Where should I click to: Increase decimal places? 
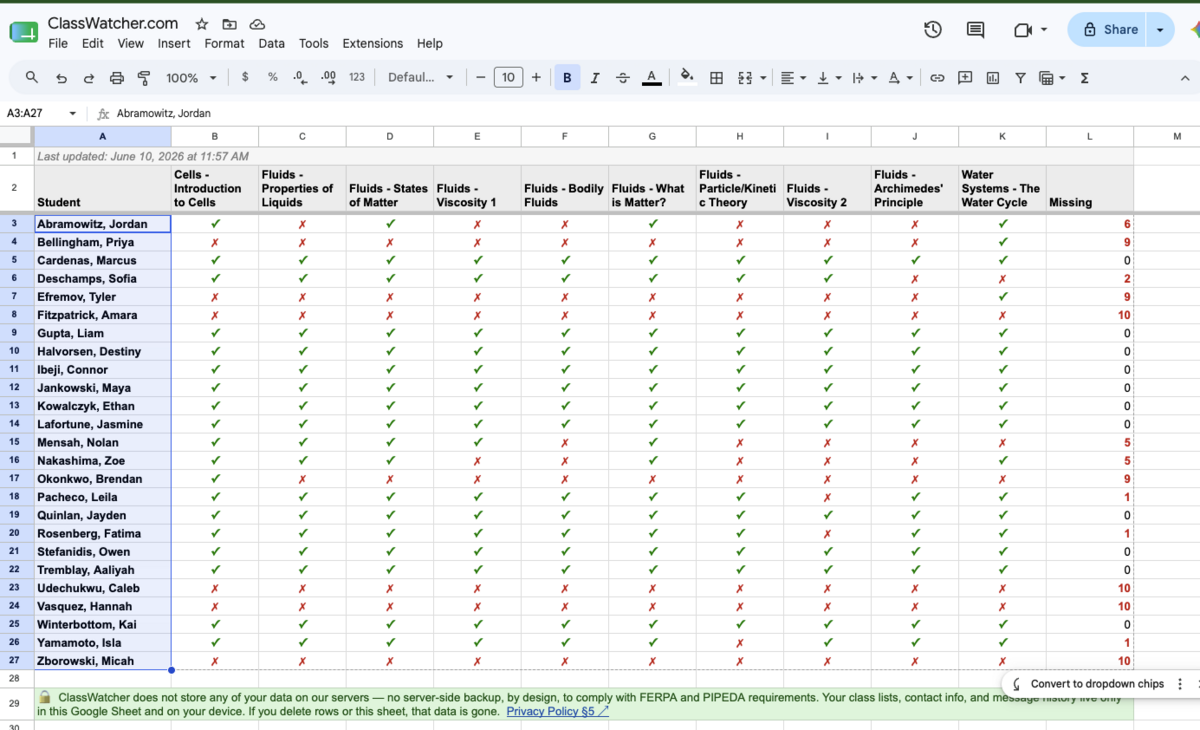click(328, 77)
